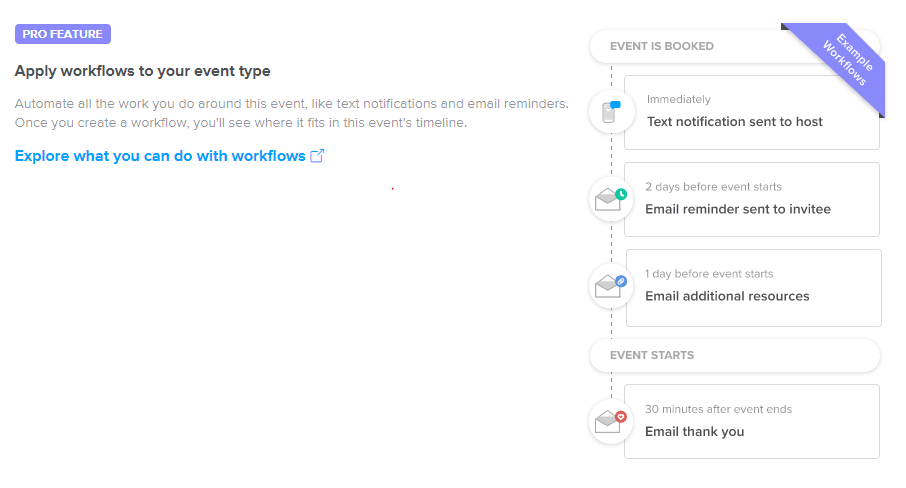The height and width of the screenshot is (488, 906).
Task: Click the blue paperclip badge on envelope
Action: pyautogui.click(x=621, y=281)
